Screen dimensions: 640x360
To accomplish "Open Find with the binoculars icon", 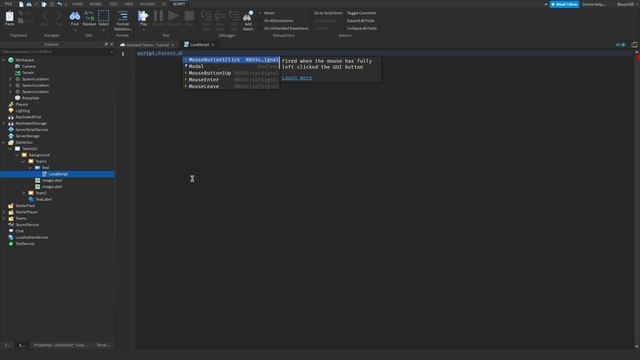I will pyautogui.click(x=75, y=17).
